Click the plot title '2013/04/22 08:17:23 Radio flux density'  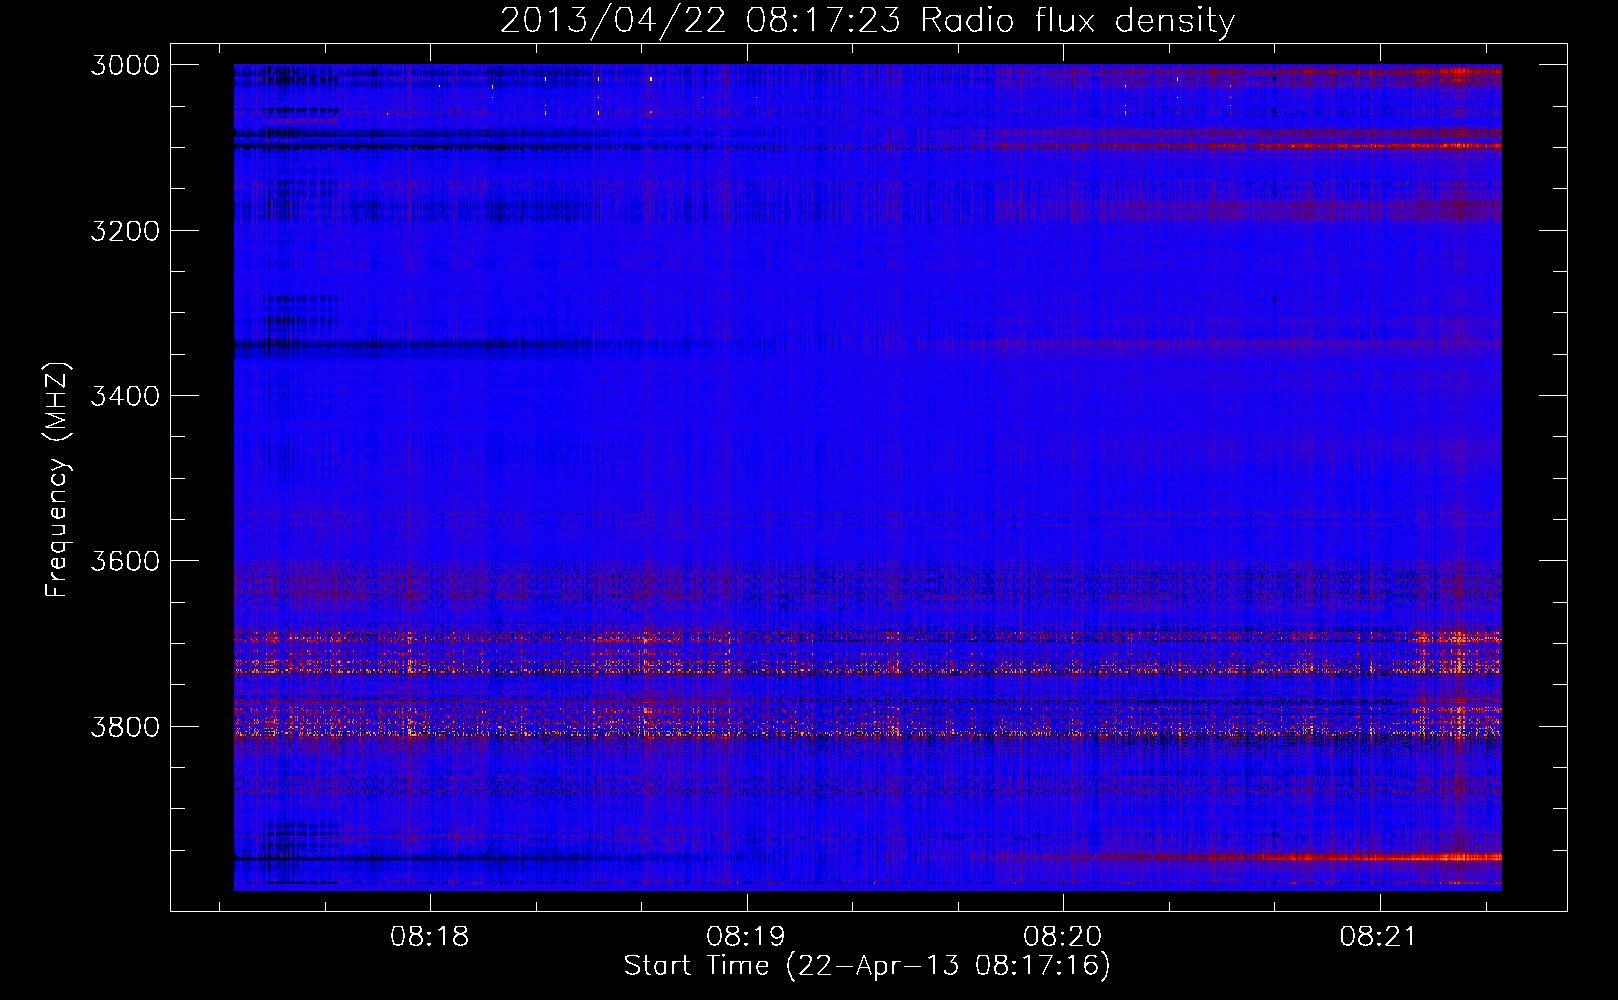pos(867,21)
